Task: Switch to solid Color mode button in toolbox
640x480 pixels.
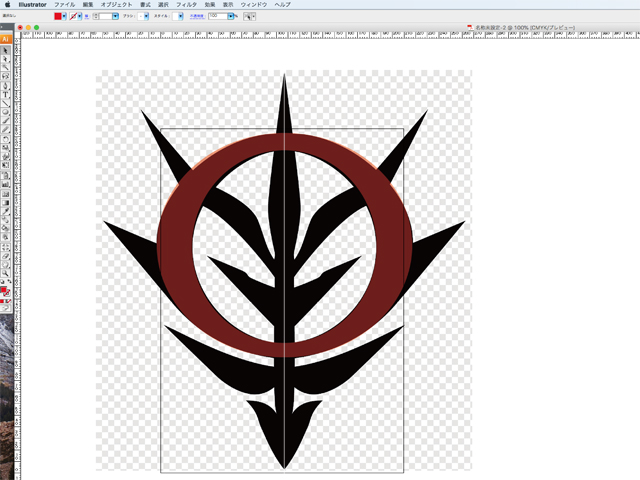Action: [x=2, y=301]
